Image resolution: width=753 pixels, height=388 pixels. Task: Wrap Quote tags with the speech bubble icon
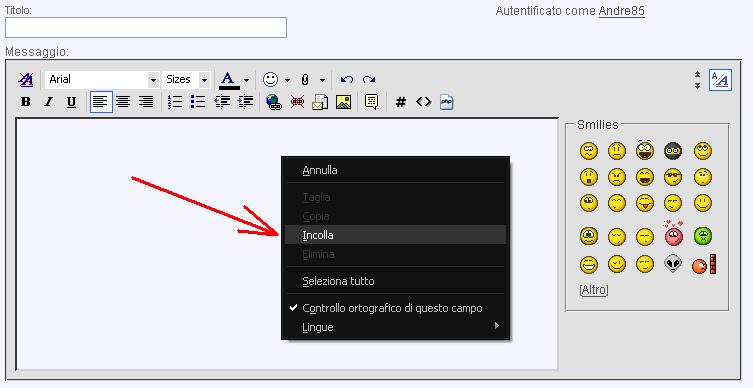tap(372, 102)
